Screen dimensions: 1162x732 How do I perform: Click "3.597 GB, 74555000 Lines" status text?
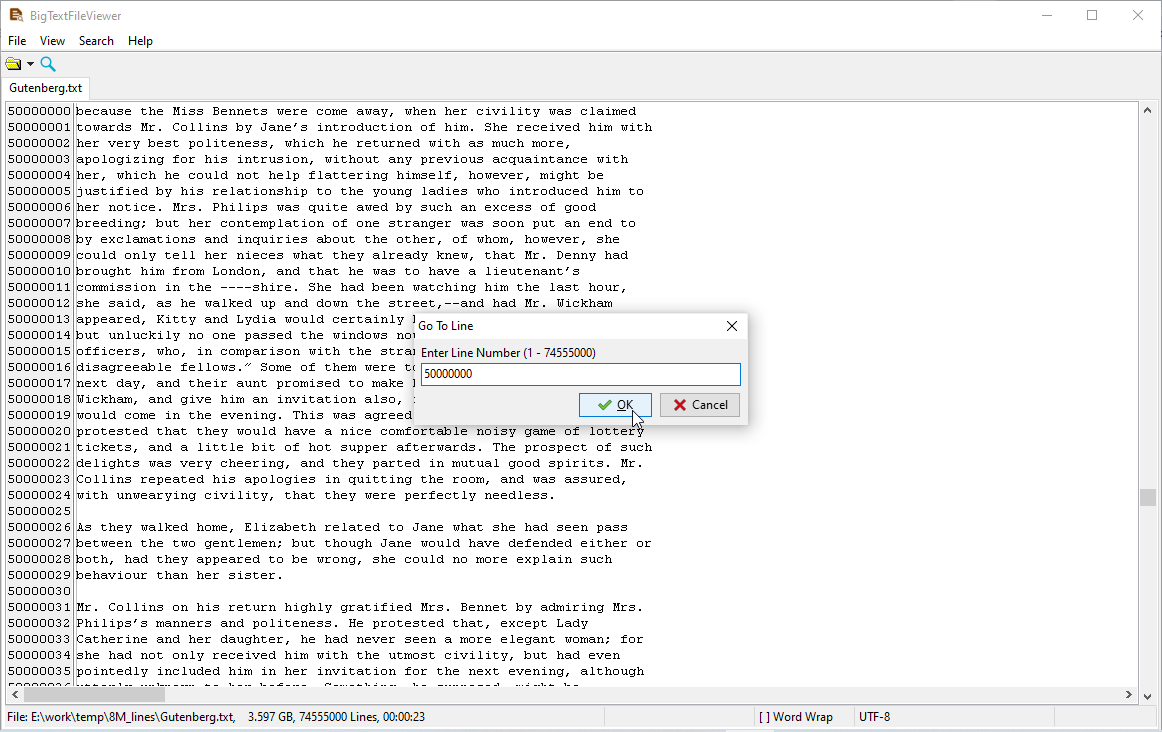[313, 716]
